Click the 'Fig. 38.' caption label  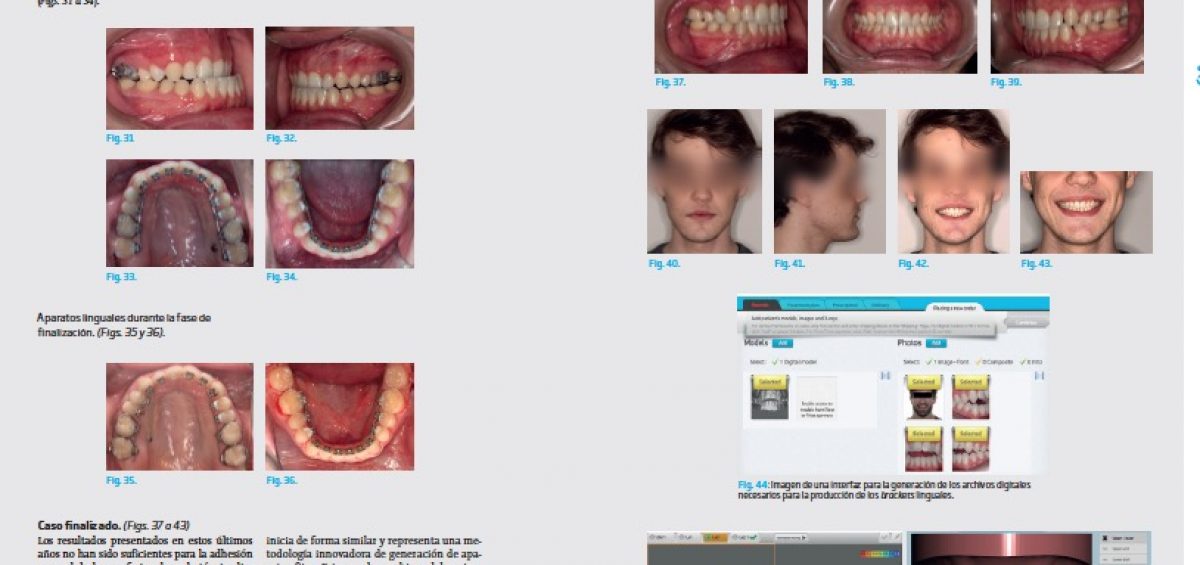[839, 82]
